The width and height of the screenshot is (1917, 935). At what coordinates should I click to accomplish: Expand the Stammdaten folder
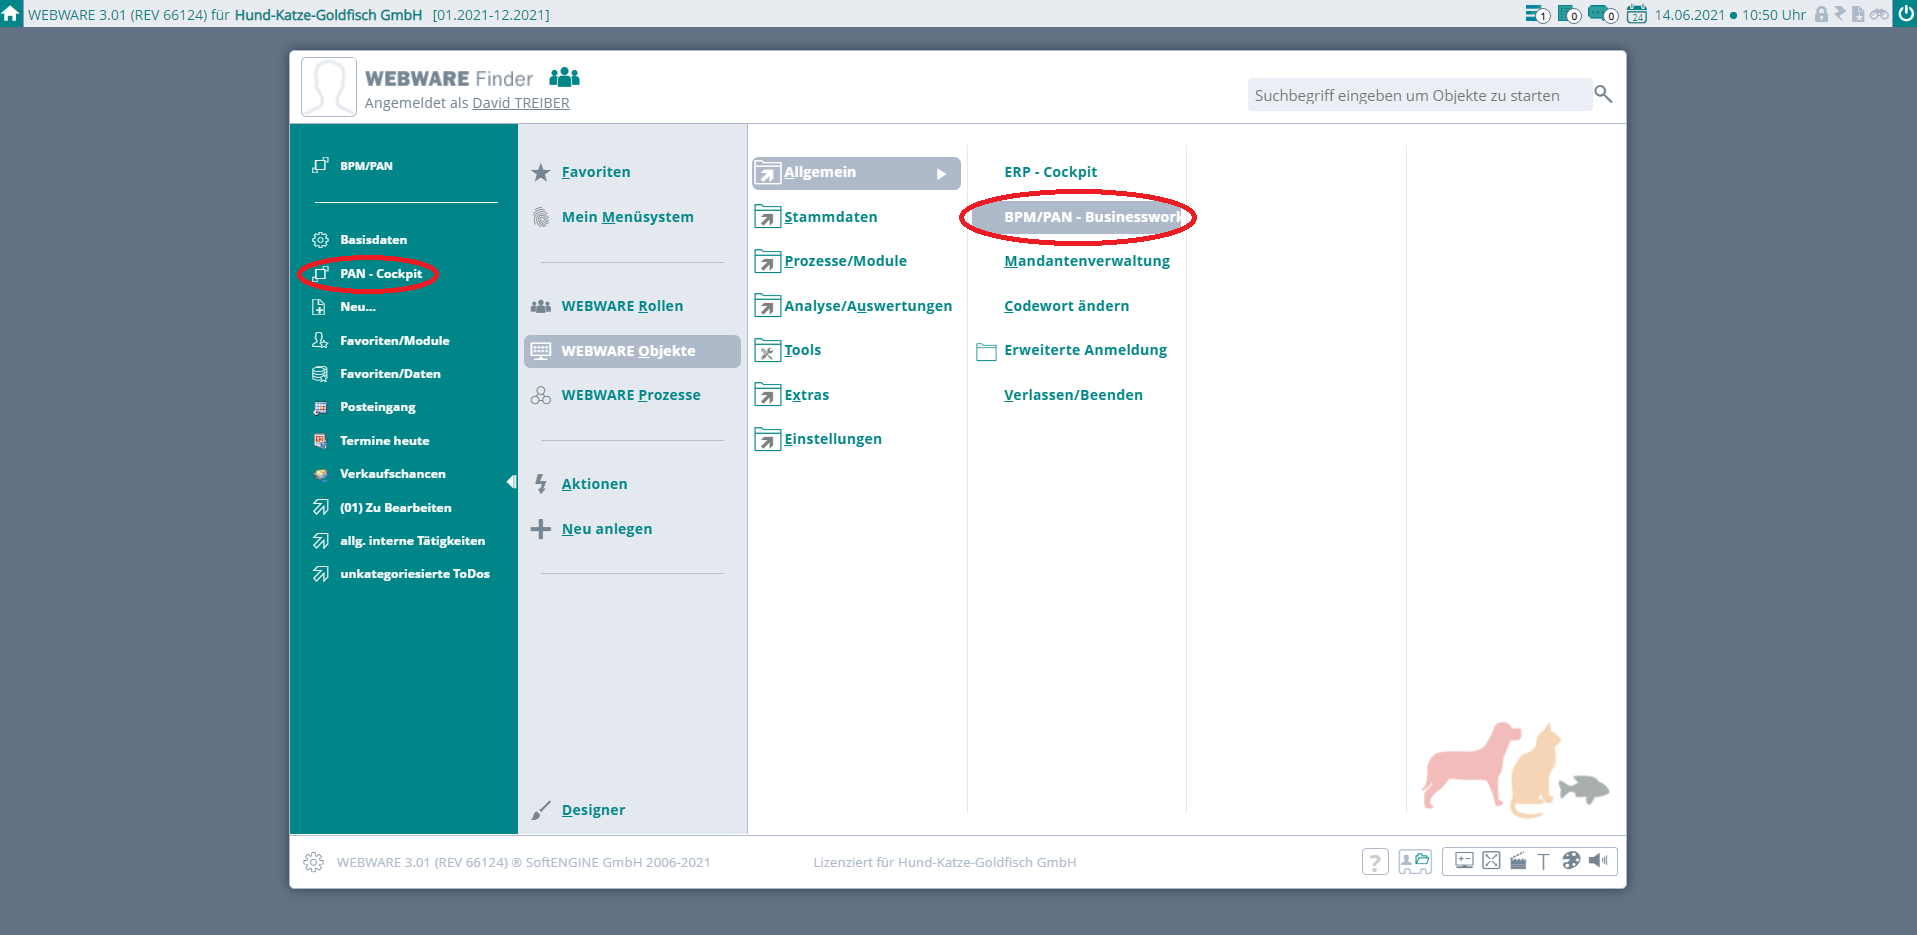click(767, 217)
